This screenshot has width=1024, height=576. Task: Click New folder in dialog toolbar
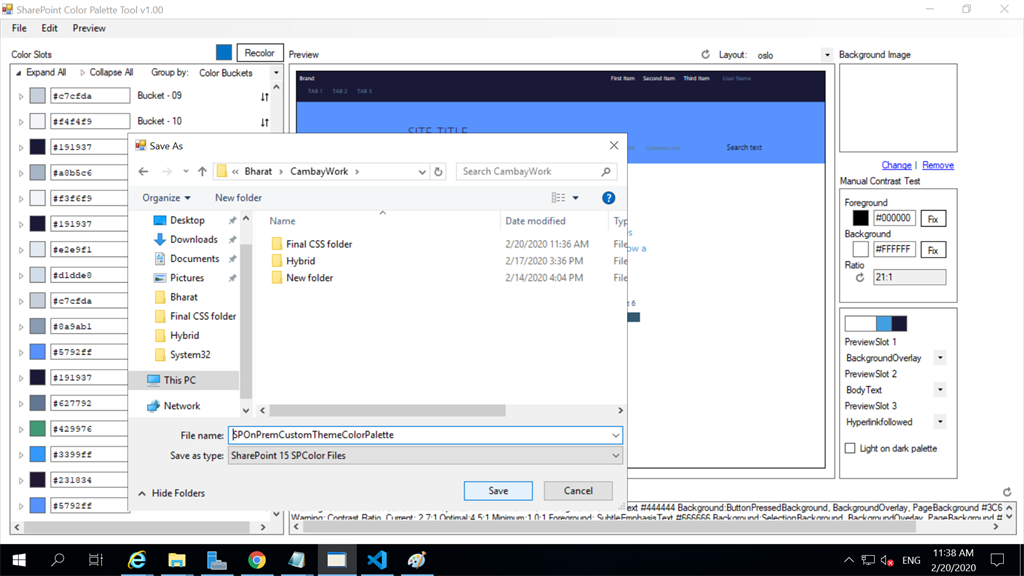[238, 198]
